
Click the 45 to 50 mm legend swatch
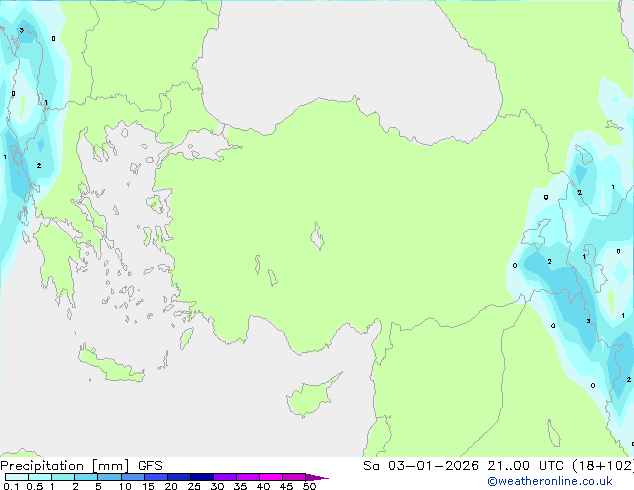pos(294,477)
